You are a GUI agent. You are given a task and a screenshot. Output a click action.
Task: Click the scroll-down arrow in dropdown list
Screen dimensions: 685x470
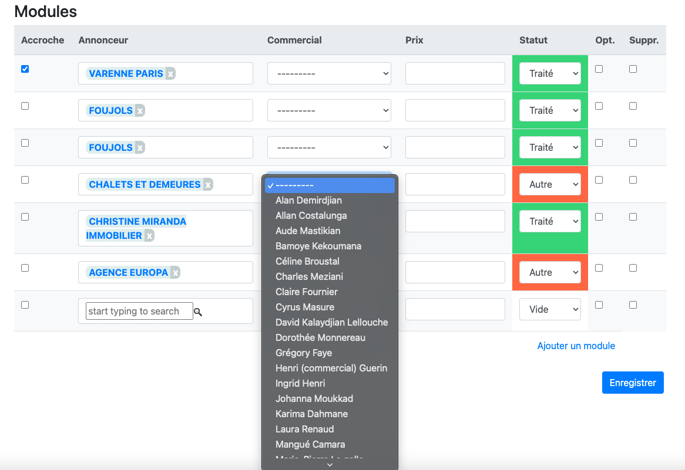click(329, 464)
